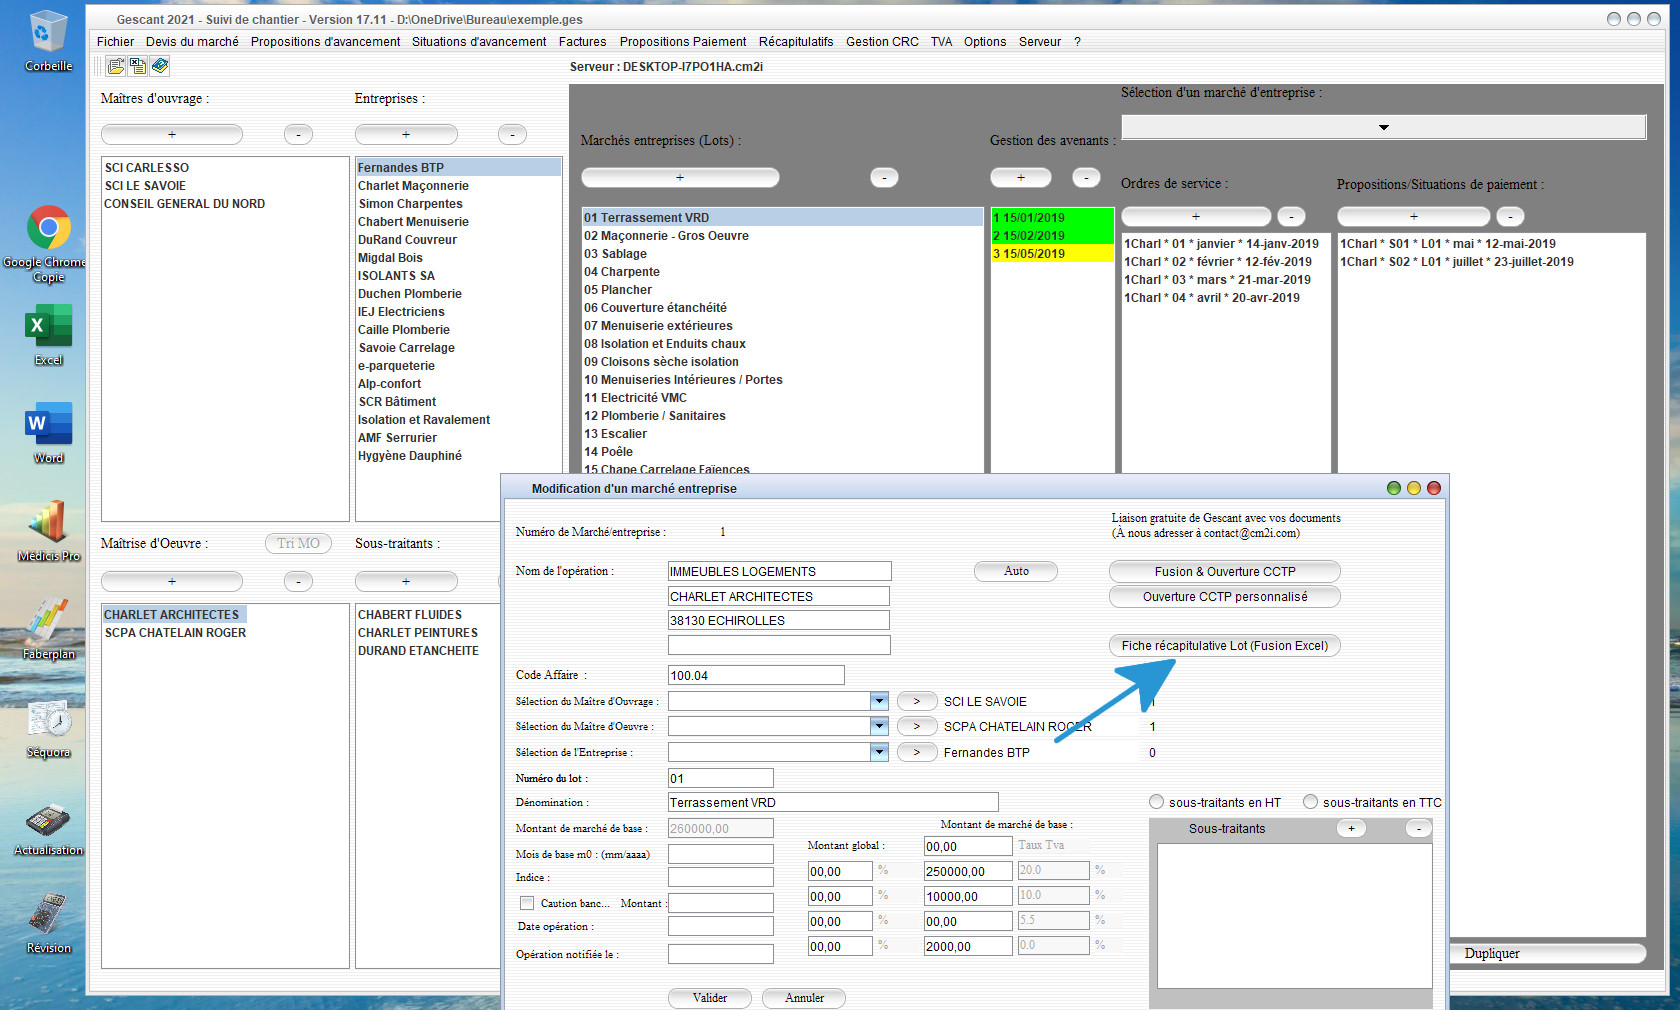Image resolution: width=1680 pixels, height=1010 pixels.
Task: Click the Code Affaire input field
Action: 756,675
